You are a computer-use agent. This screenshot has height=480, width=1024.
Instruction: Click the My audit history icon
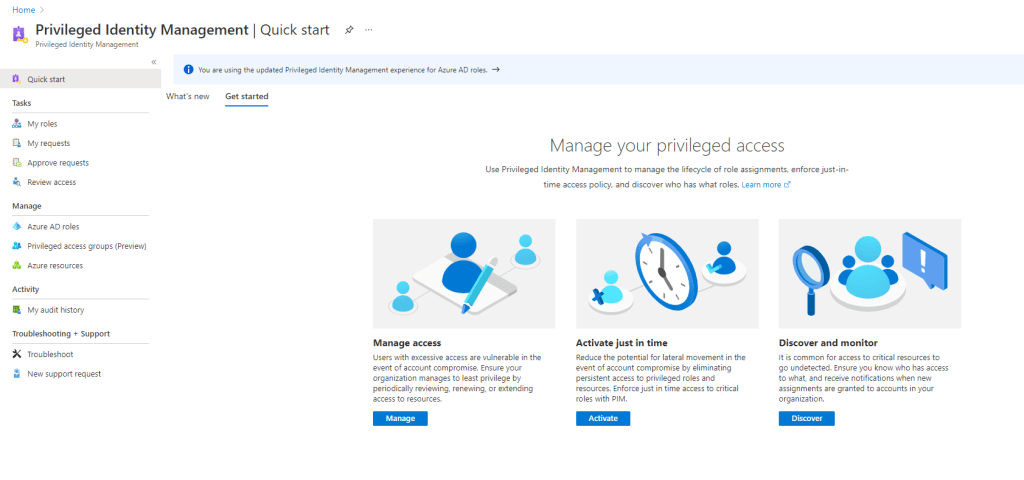pos(17,310)
